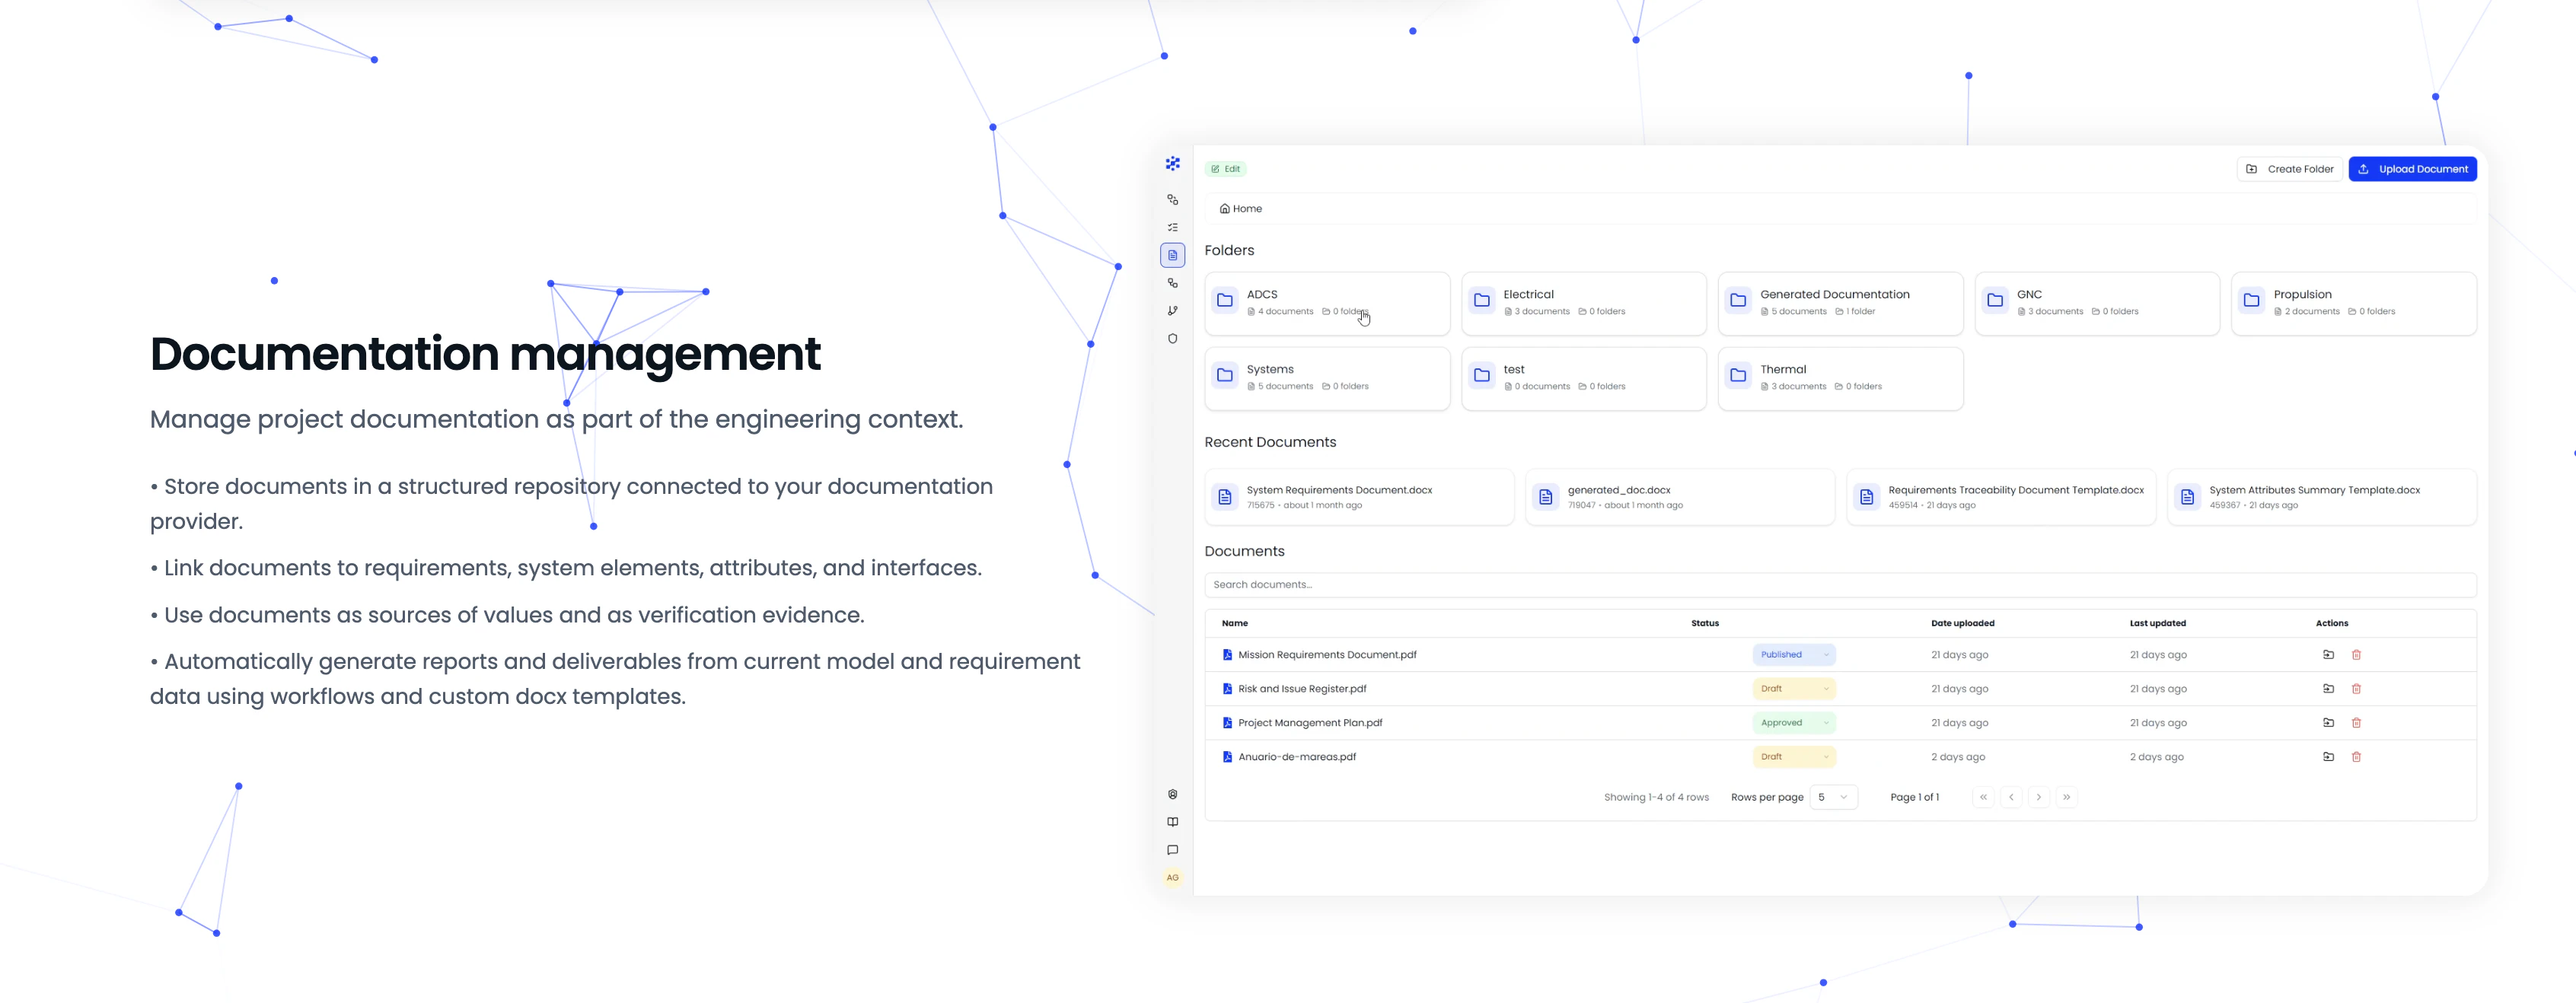Click the book icon in sidebar bottom
This screenshot has width=2576, height=1003.
pyautogui.click(x=1172, y=822)
